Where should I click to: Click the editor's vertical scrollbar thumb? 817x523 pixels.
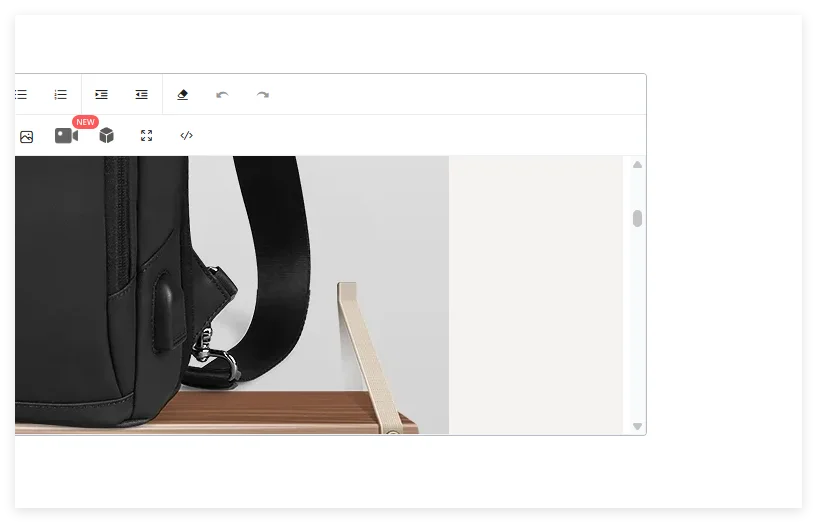click(637, 218)
